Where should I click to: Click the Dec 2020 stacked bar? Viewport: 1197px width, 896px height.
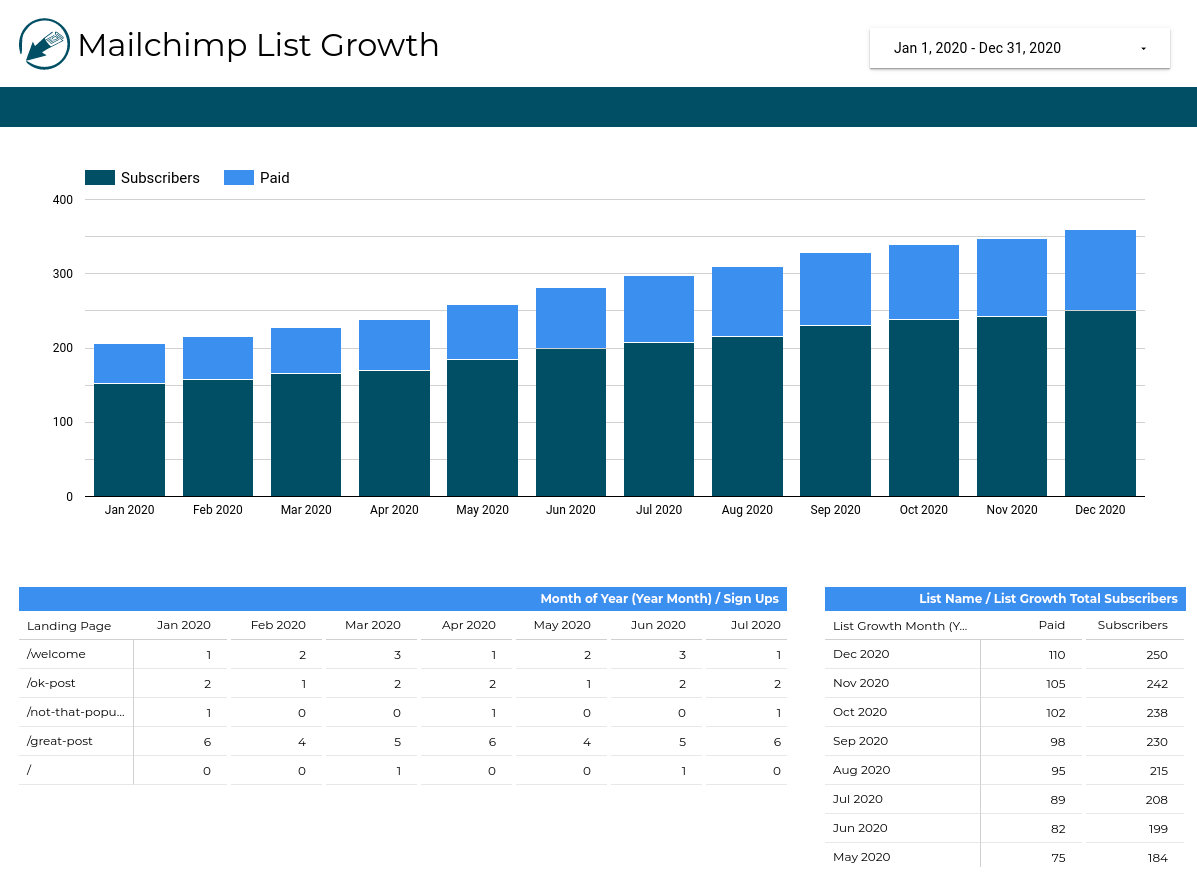[x=1100, y=360]
